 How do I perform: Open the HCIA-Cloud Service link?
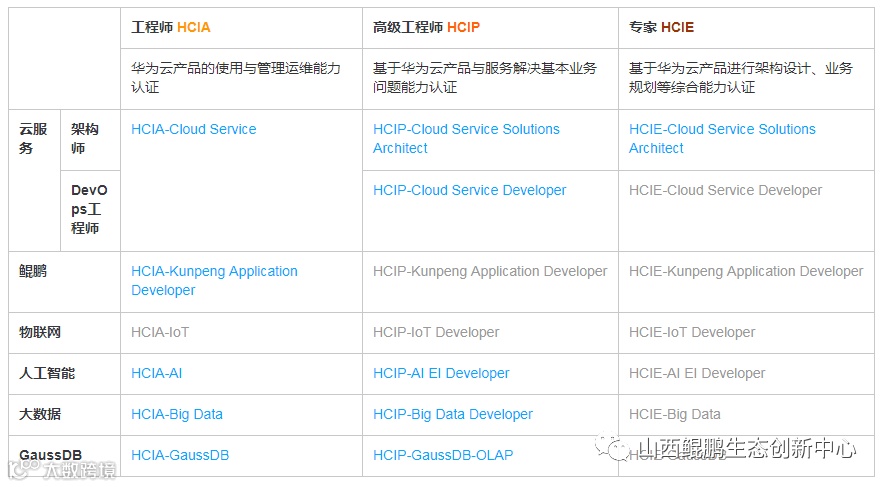tap(194, 129)
